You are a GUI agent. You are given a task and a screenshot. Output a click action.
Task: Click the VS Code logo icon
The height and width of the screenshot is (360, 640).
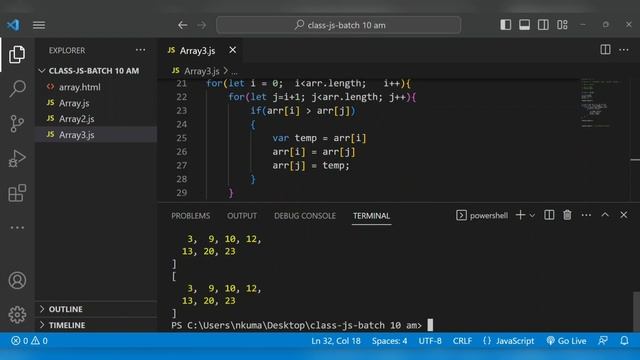[13, 25]
